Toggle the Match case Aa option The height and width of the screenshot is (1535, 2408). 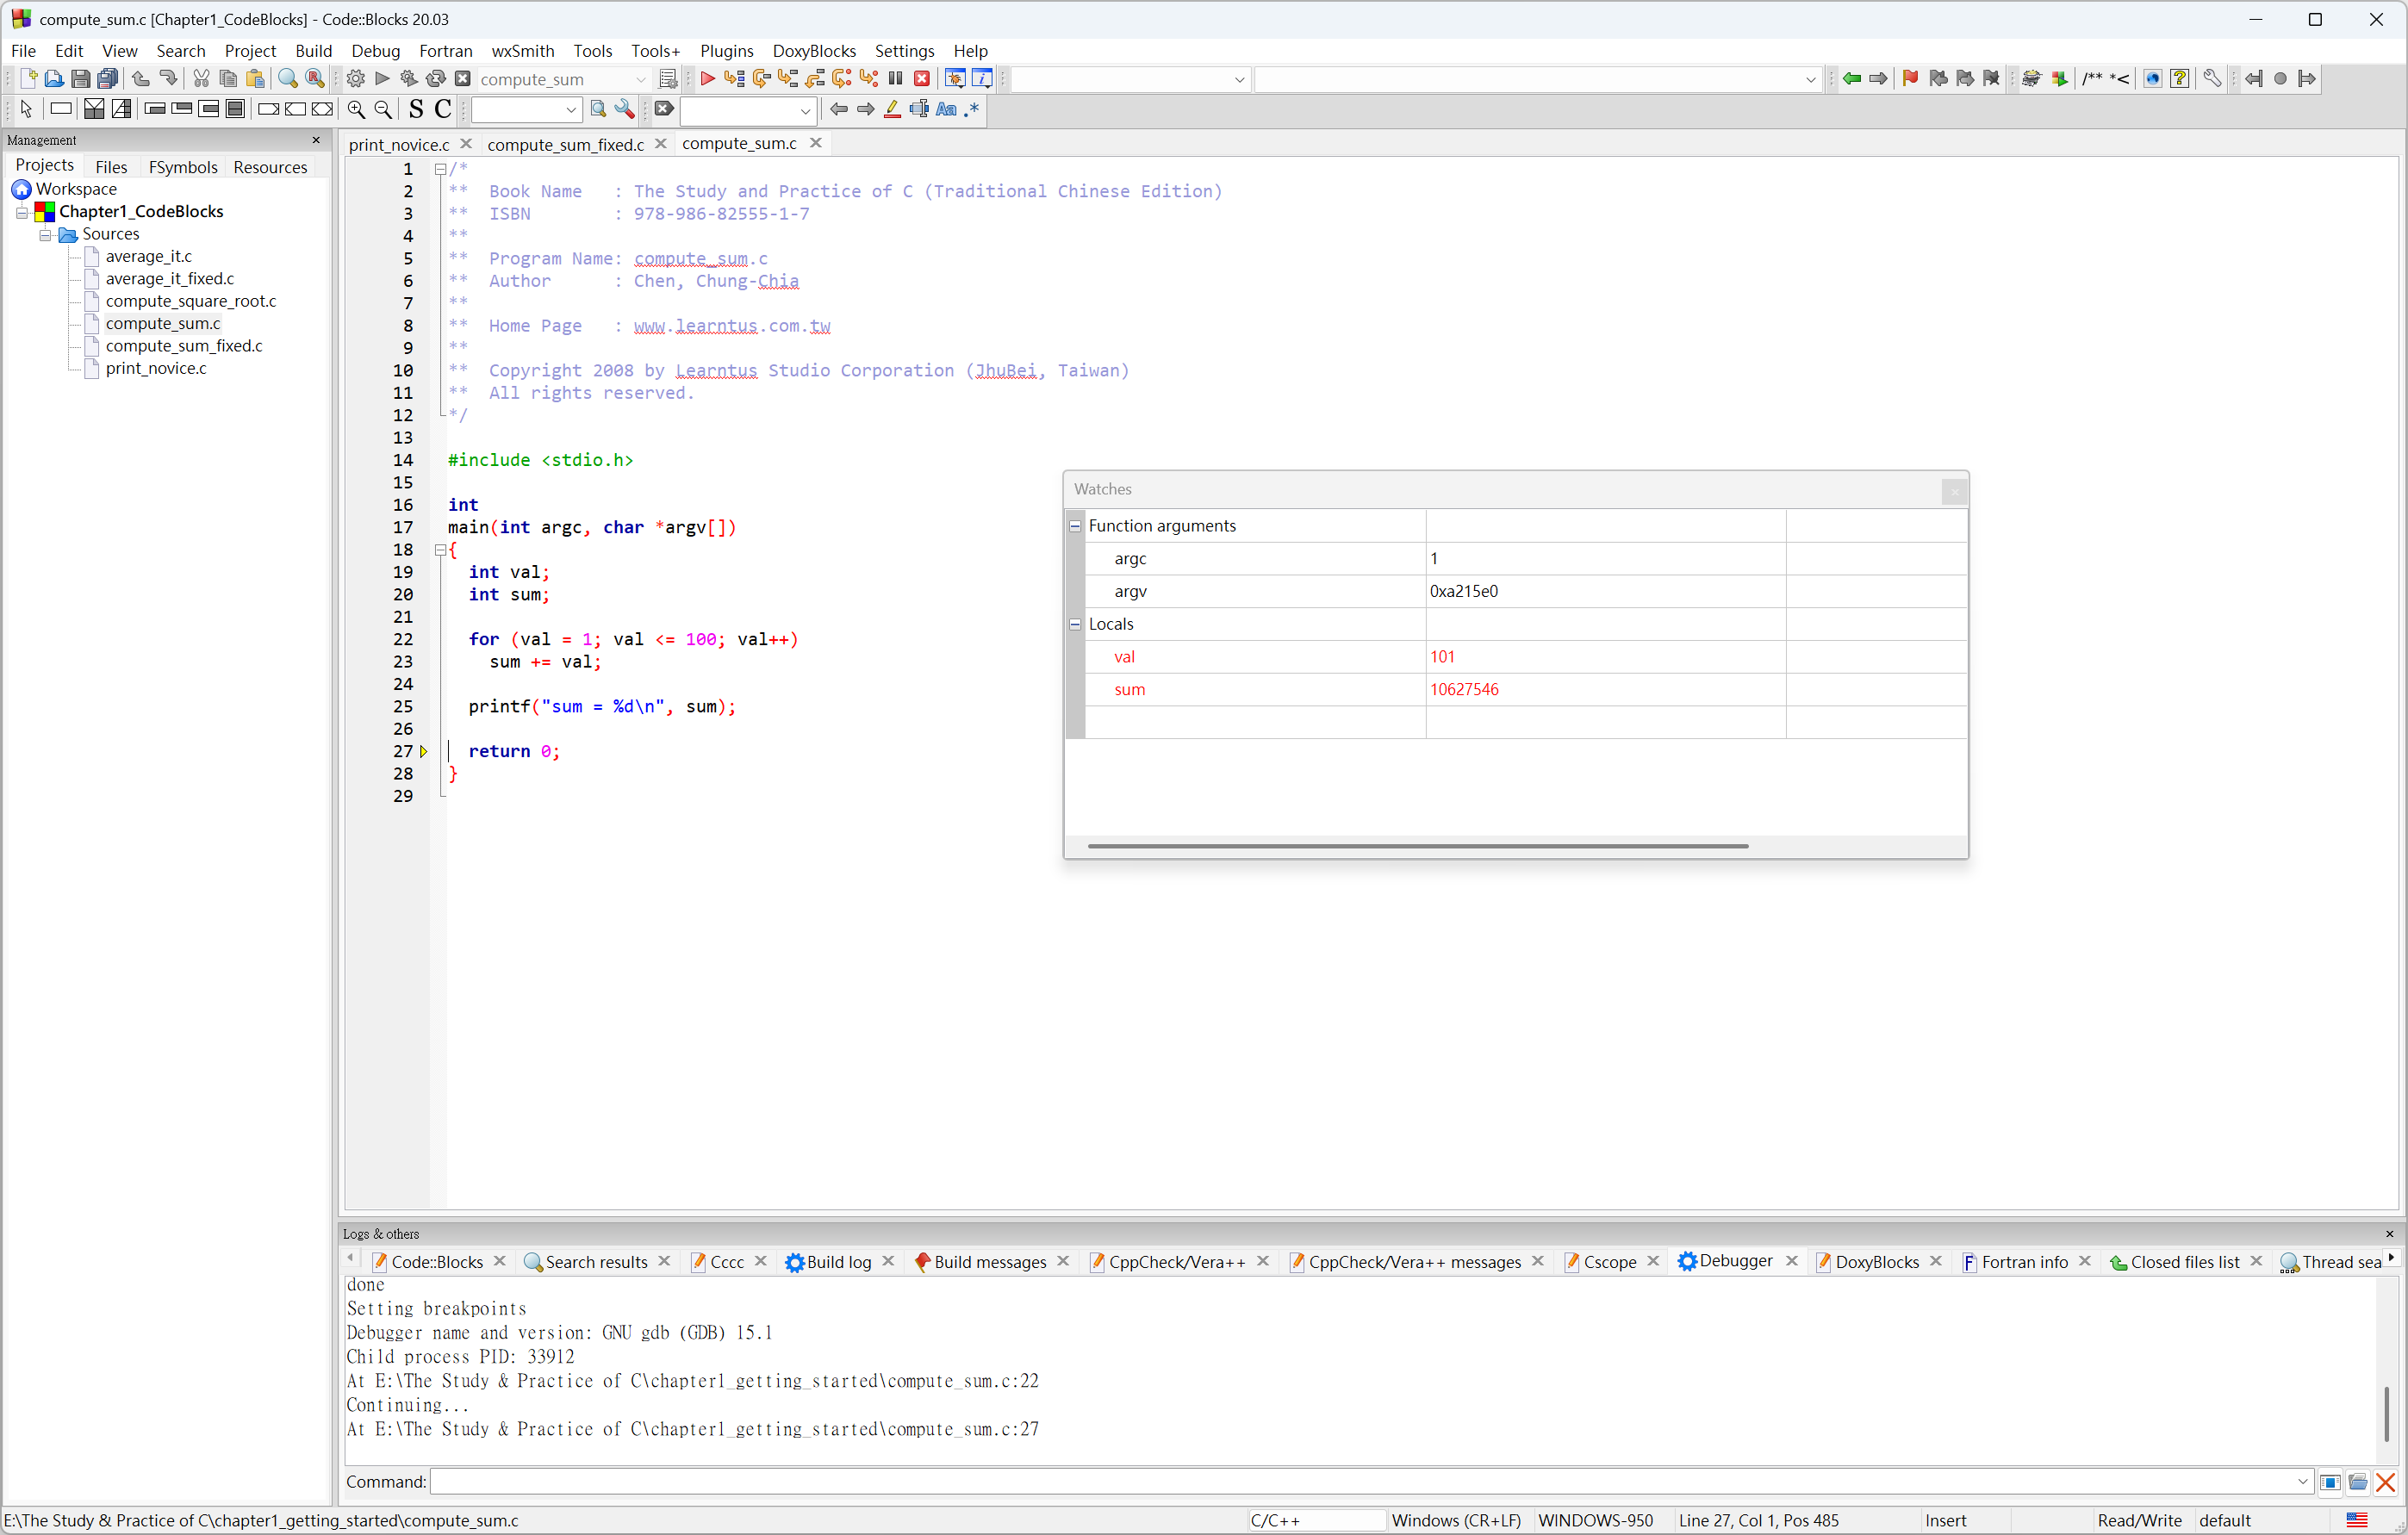point(946,110)
